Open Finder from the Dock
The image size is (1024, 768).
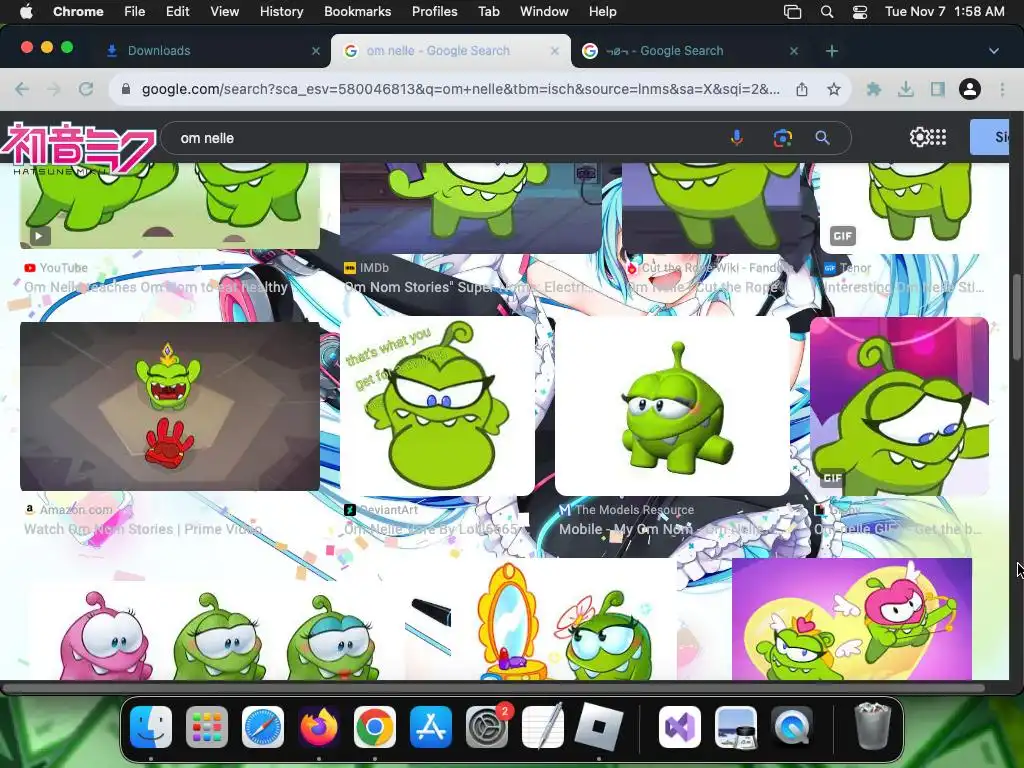coord(151,727)
